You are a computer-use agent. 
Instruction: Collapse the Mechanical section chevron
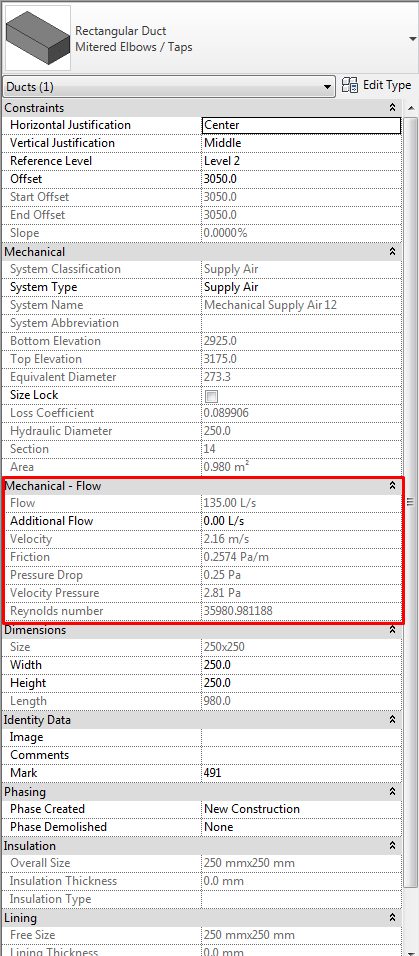[393, 252]
